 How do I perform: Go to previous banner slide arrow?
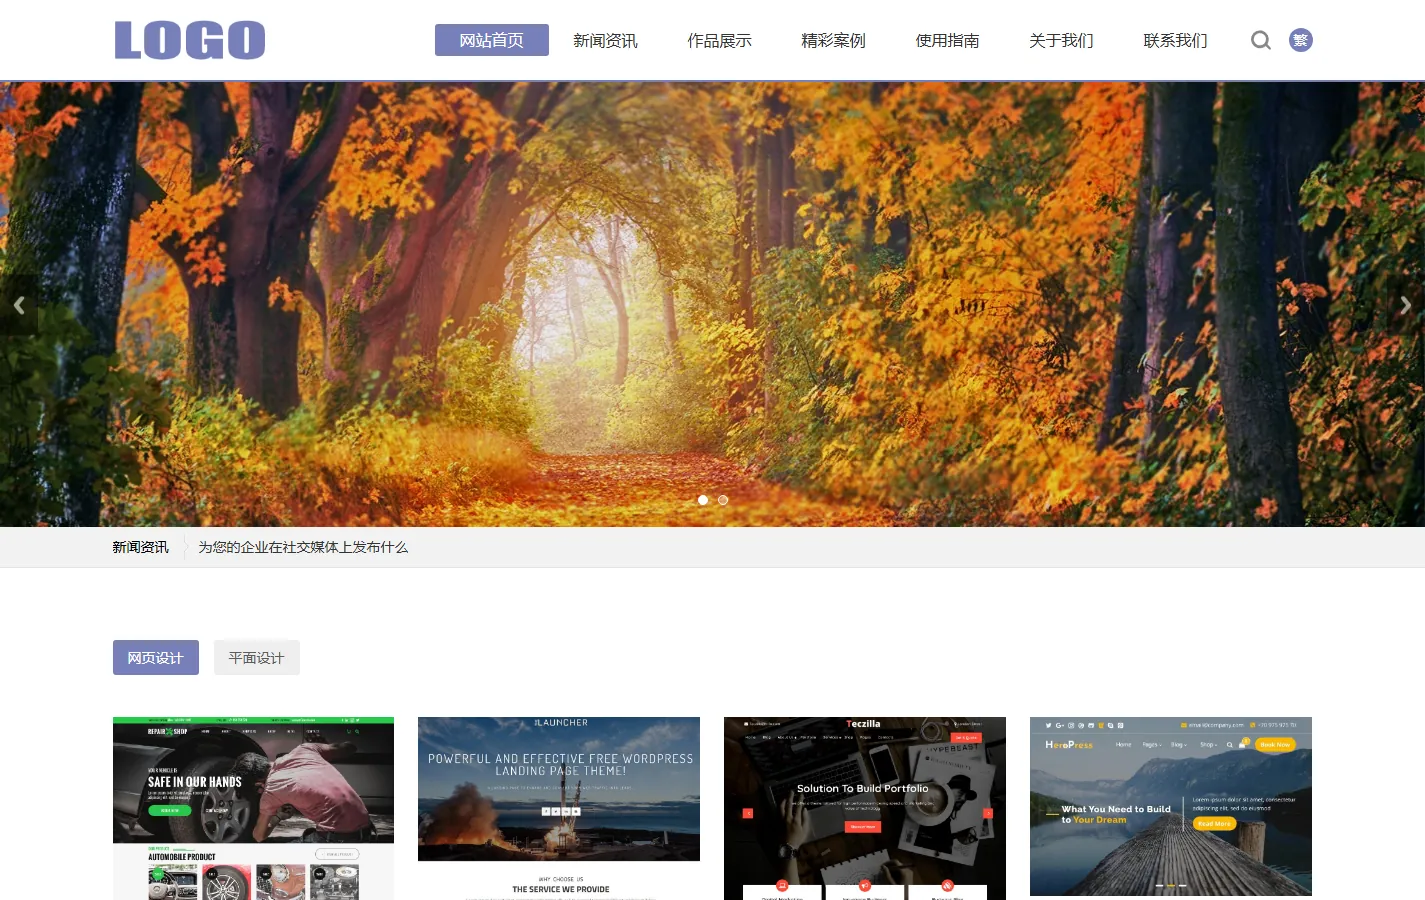coord(19,305)
